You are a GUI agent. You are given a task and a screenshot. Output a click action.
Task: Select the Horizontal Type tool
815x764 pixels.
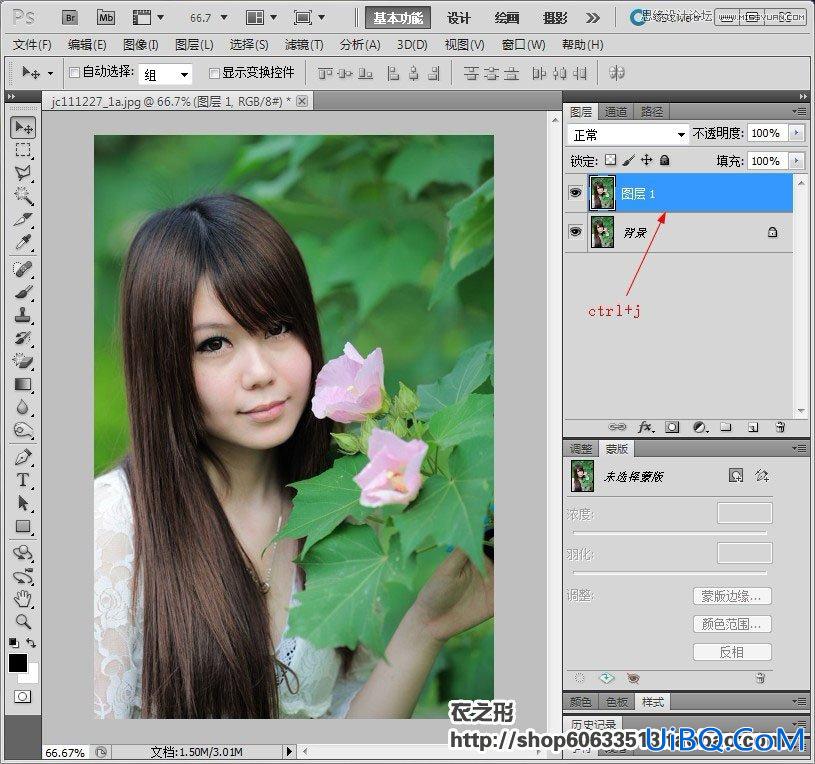pyautogui.click(x=22, y=480)
